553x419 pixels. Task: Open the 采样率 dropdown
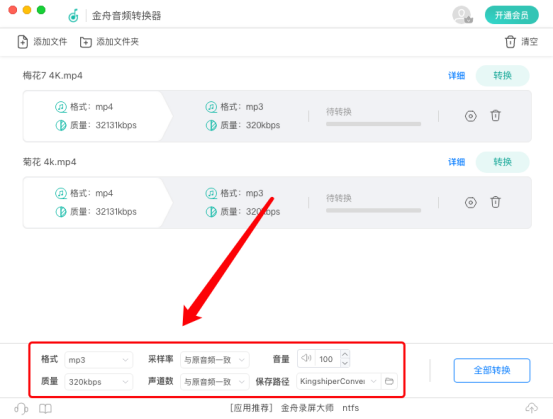214,360
